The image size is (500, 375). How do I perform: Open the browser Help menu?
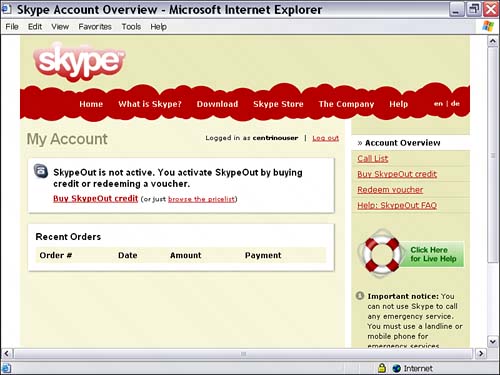(x=158, y=27)
